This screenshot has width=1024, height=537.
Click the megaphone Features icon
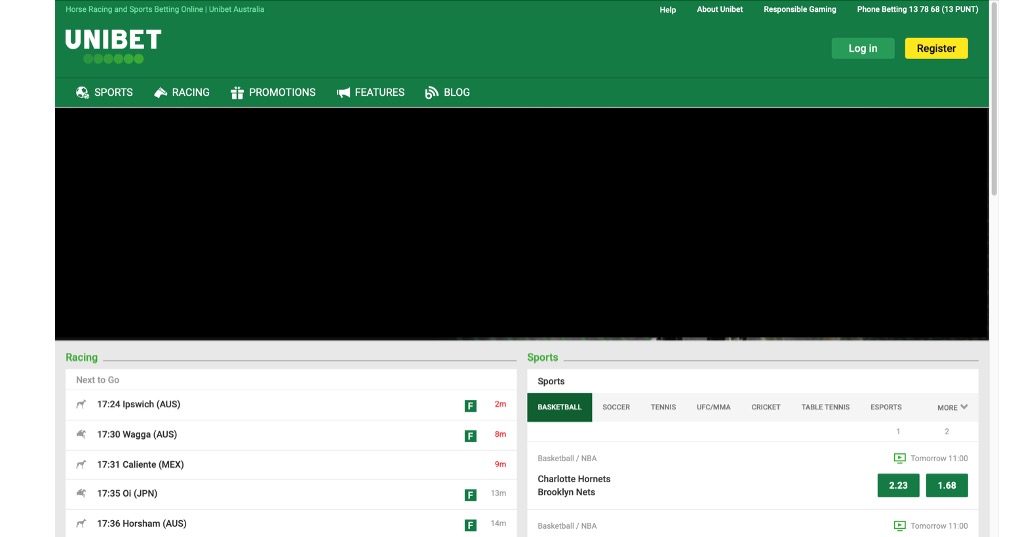tap(343, 92)
